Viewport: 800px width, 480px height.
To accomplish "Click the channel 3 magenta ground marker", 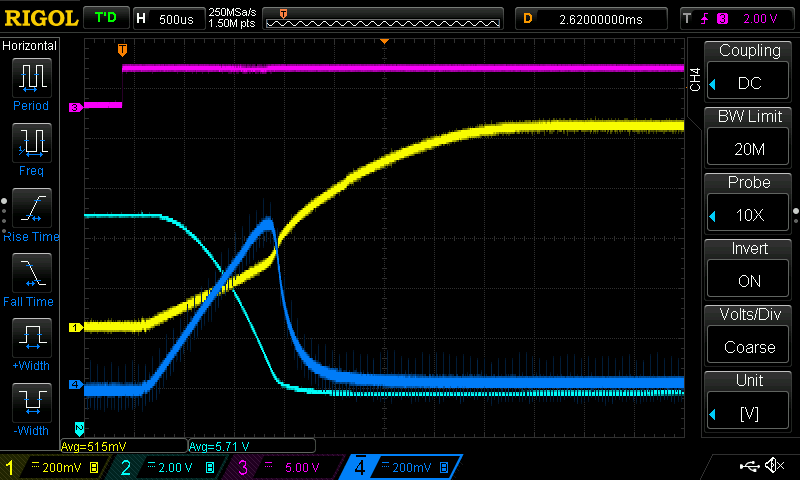I will click(76, 107).
